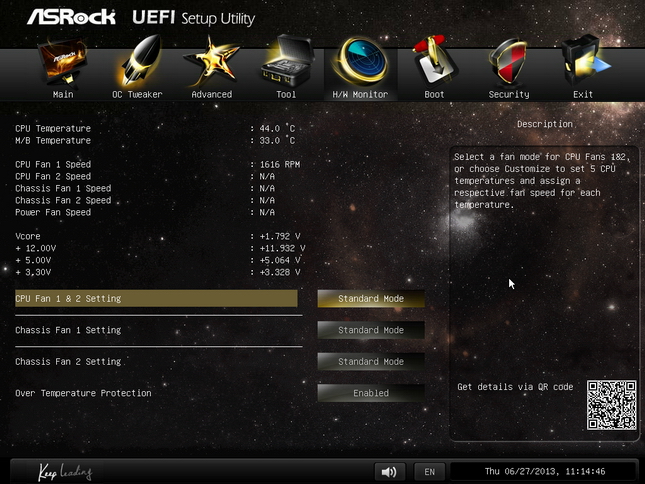Open the Security shield icon
Screen dimensions: 645x484
click(508, 62)
